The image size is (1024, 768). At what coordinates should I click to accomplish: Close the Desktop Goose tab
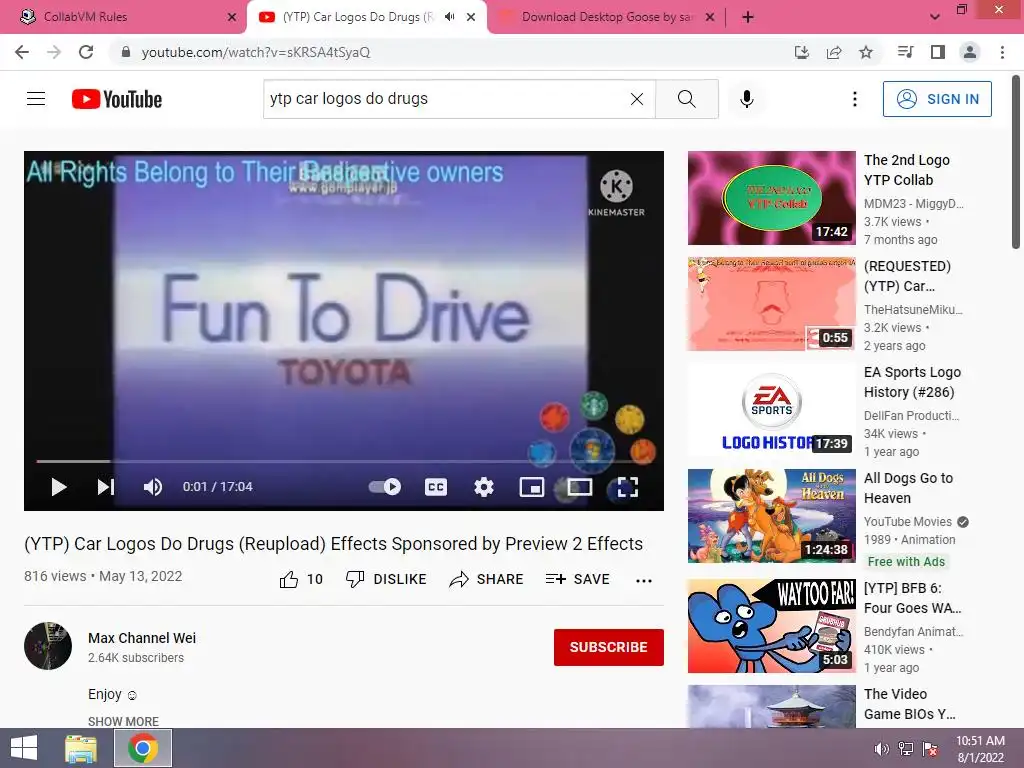710,17
